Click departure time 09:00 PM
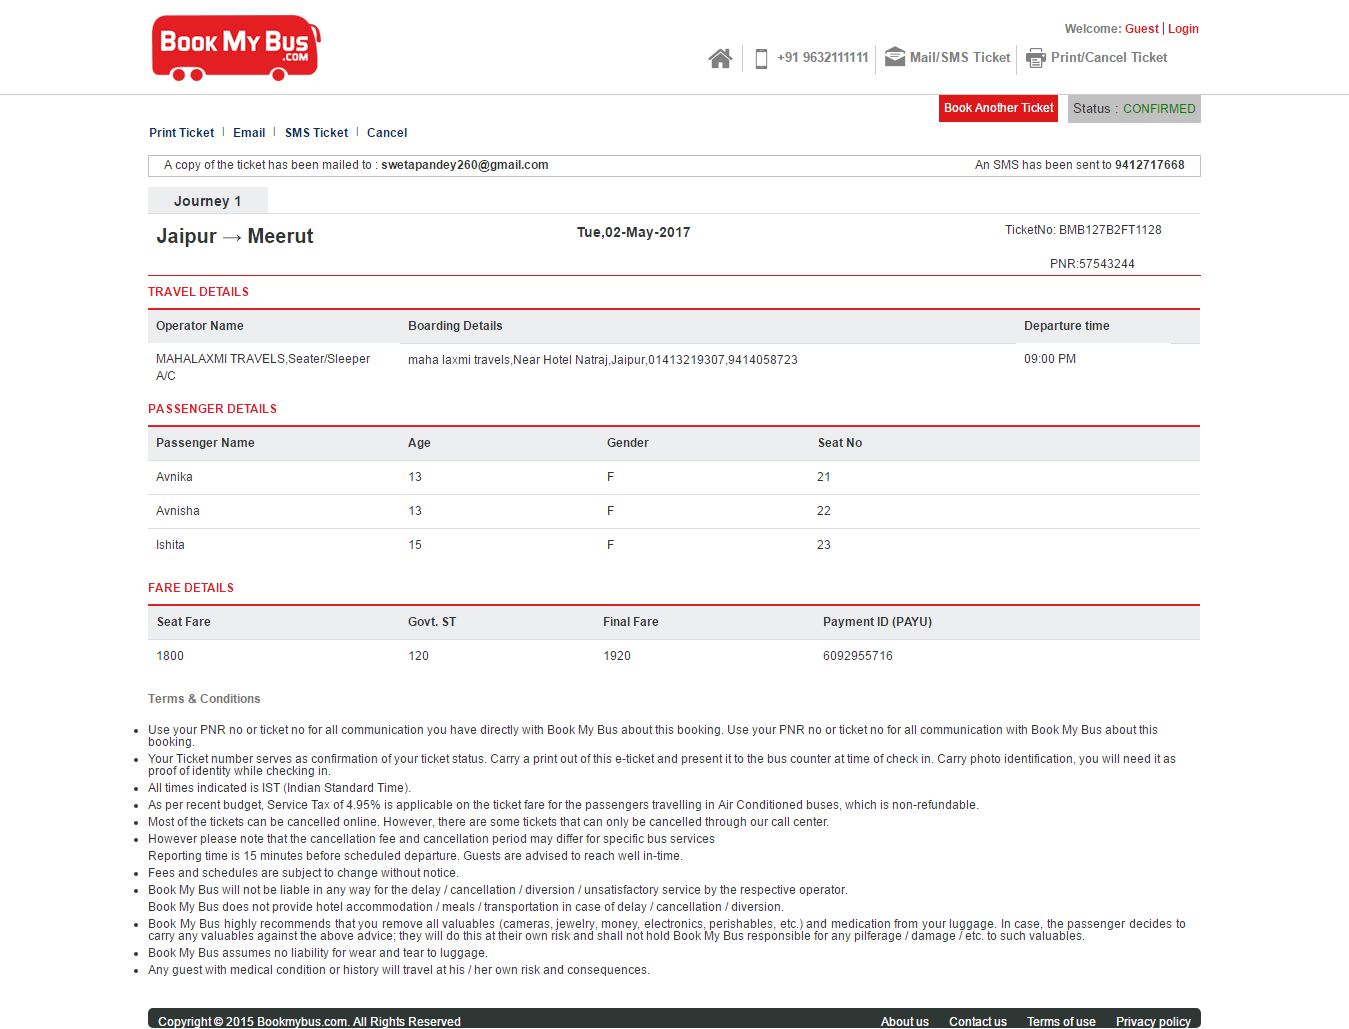Screen dimensions: 1349x1029 [x=1050, y=359]
